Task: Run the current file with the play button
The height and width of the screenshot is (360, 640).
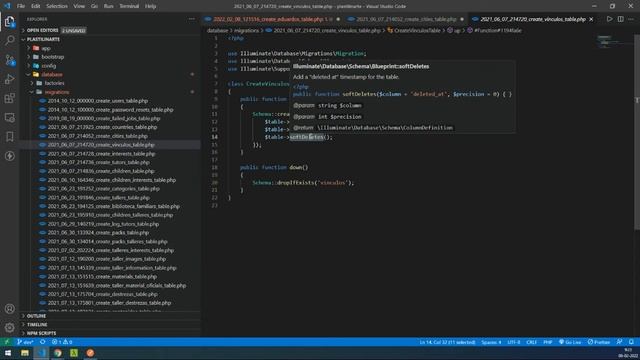Action: tap(609, 19)
